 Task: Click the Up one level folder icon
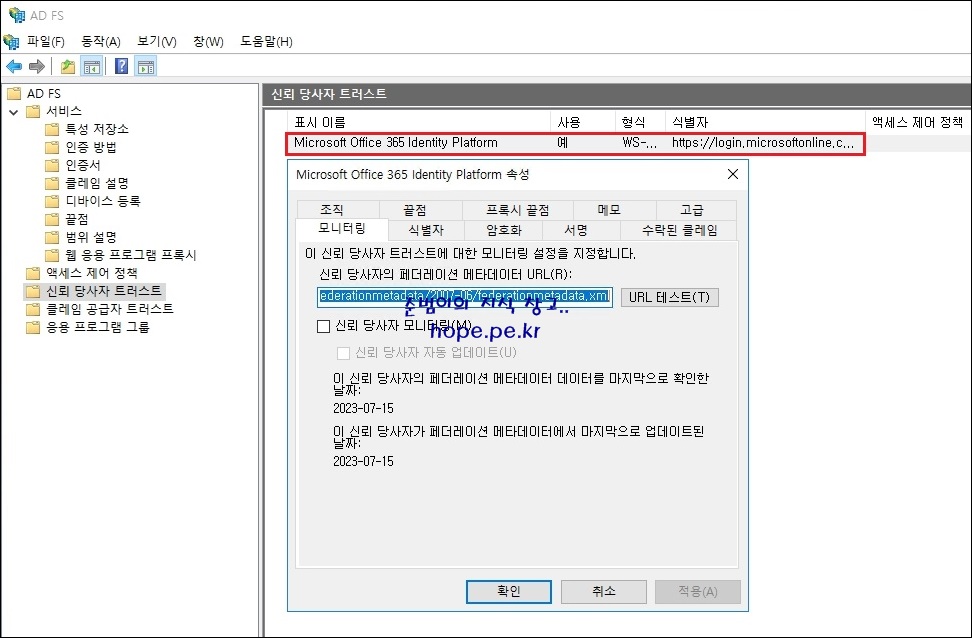coord(68,66)
